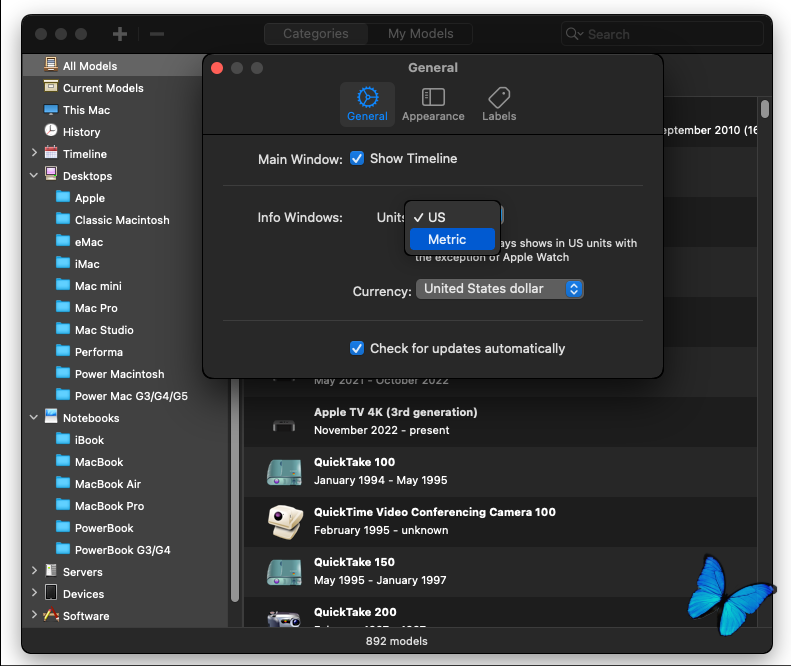The width and height of the screenshot is (791, 666).
Task: Click the MacBook Pro folder icon
Action: click(x=63, y=504)
